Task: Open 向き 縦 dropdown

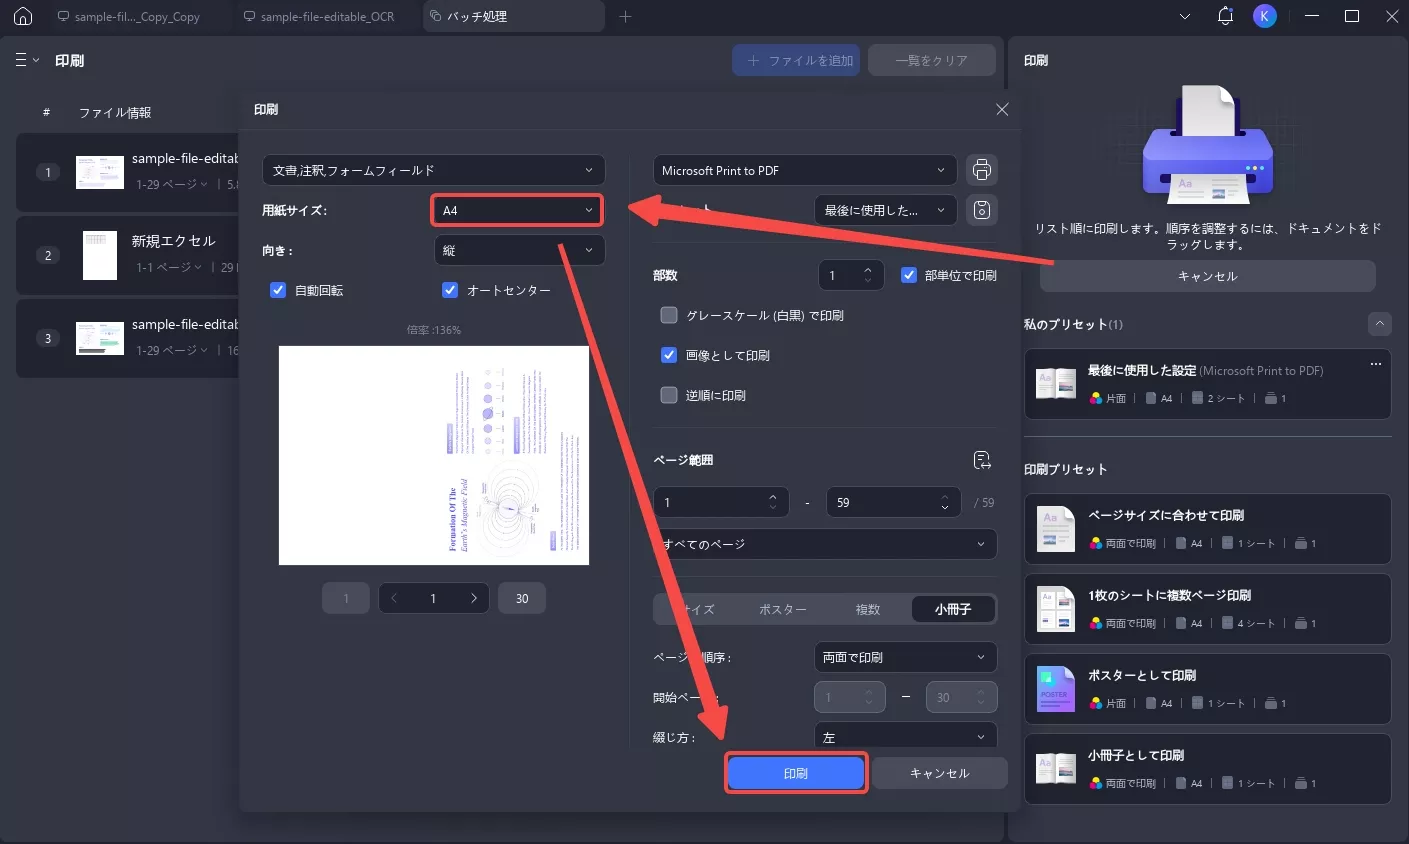Action: [x=519, y=250]
